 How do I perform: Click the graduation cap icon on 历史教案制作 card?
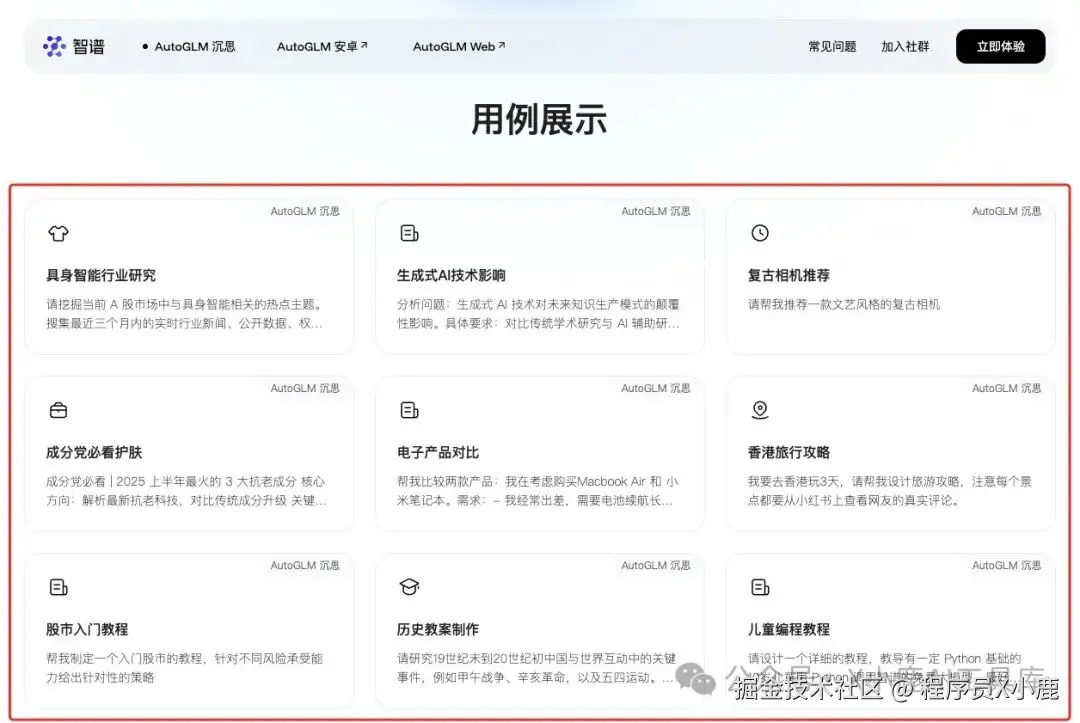coord(409,587)
